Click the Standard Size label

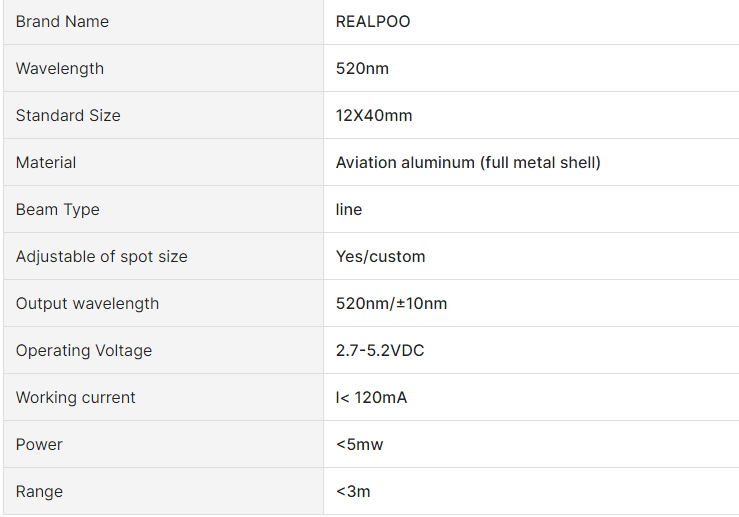tap(68, 116)
